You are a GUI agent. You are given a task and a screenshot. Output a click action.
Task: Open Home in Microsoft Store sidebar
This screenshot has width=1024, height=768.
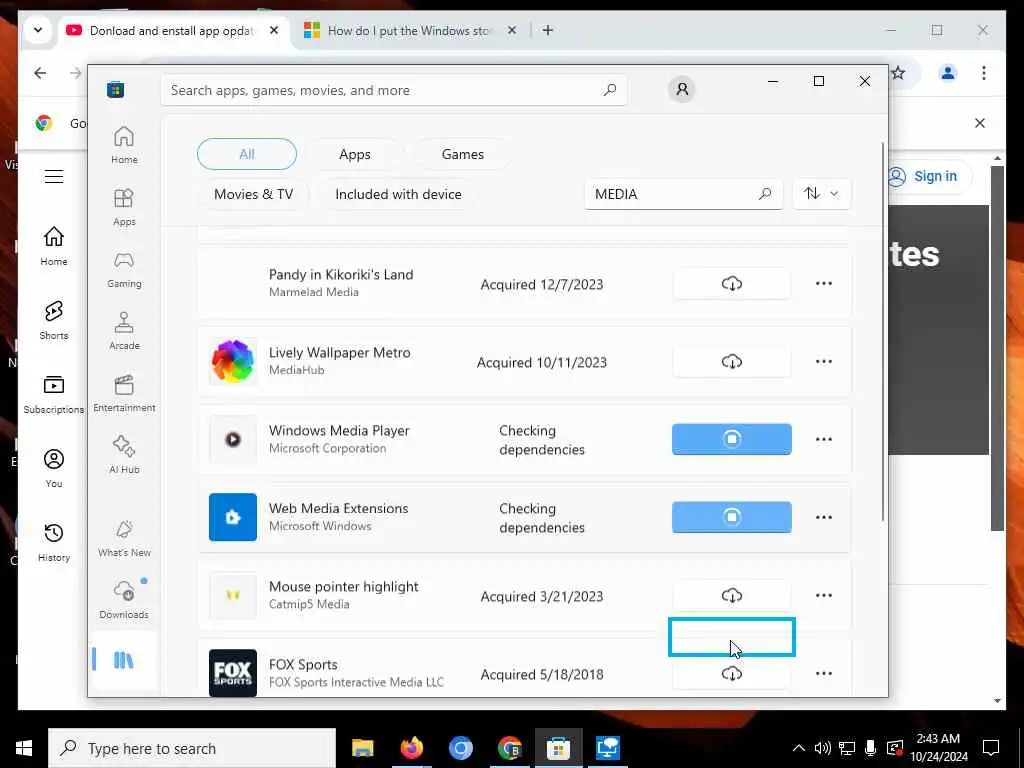(x=124, y=145)
